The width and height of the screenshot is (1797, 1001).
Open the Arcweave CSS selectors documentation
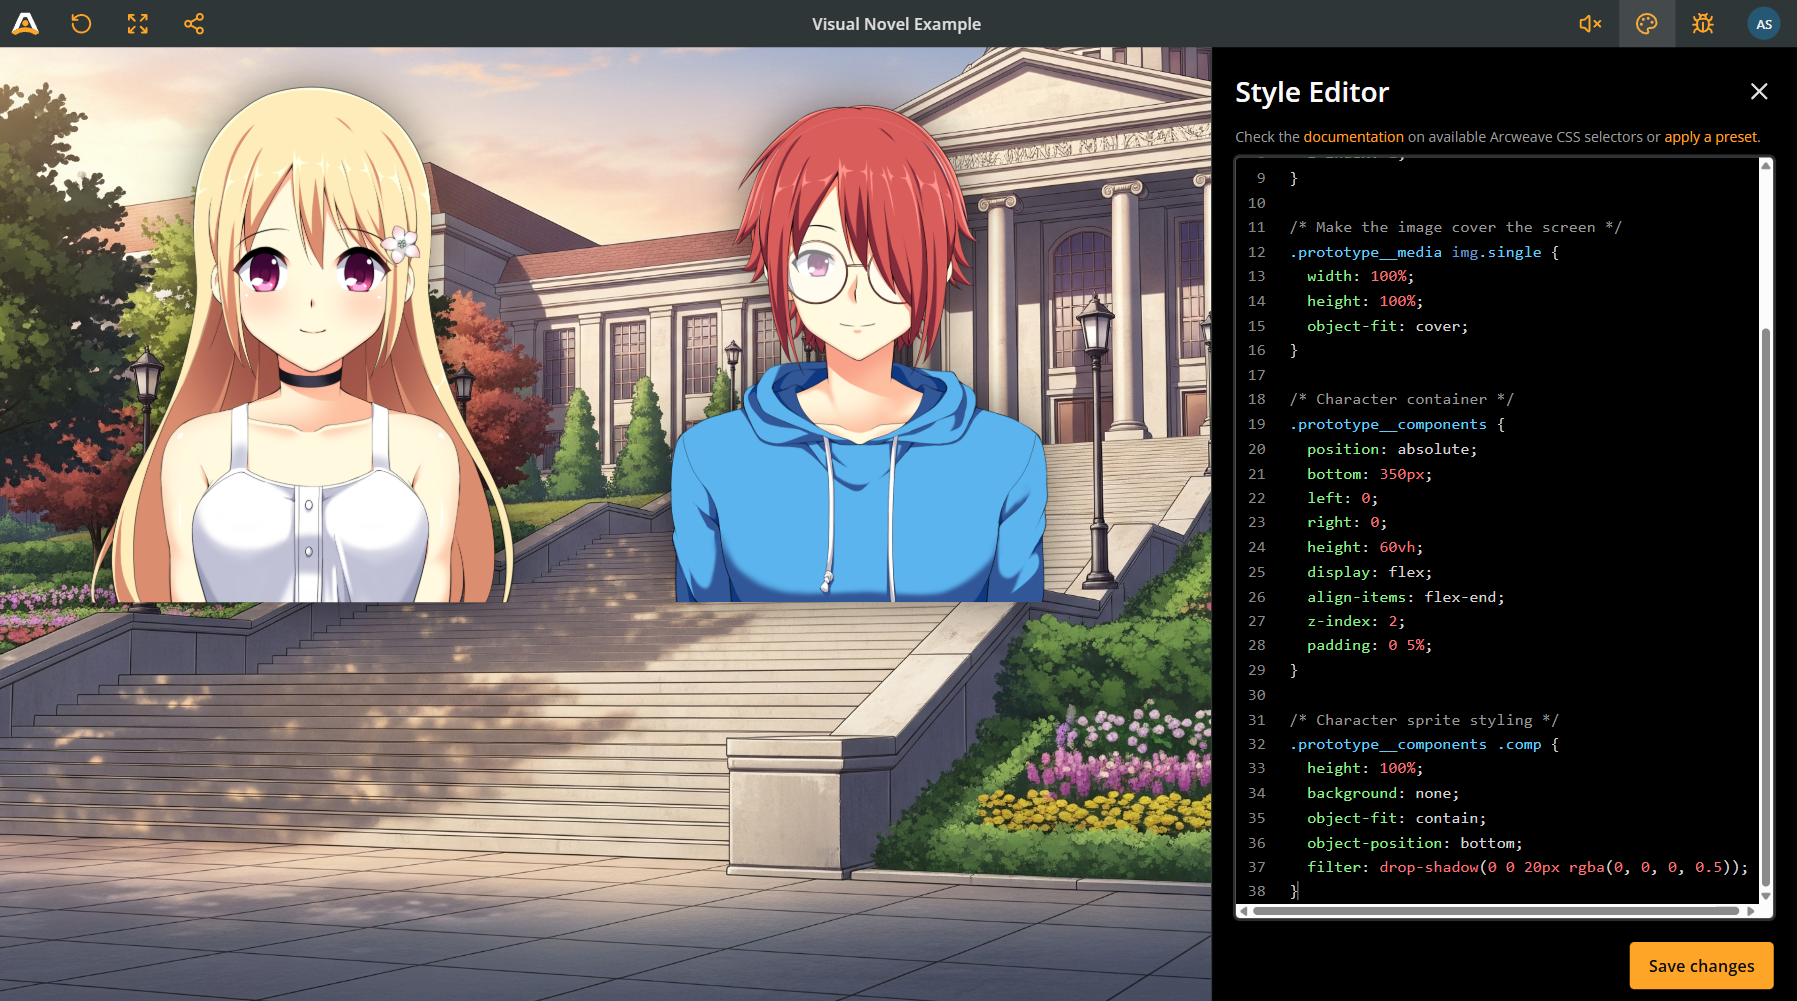[x=1353, y=137]
